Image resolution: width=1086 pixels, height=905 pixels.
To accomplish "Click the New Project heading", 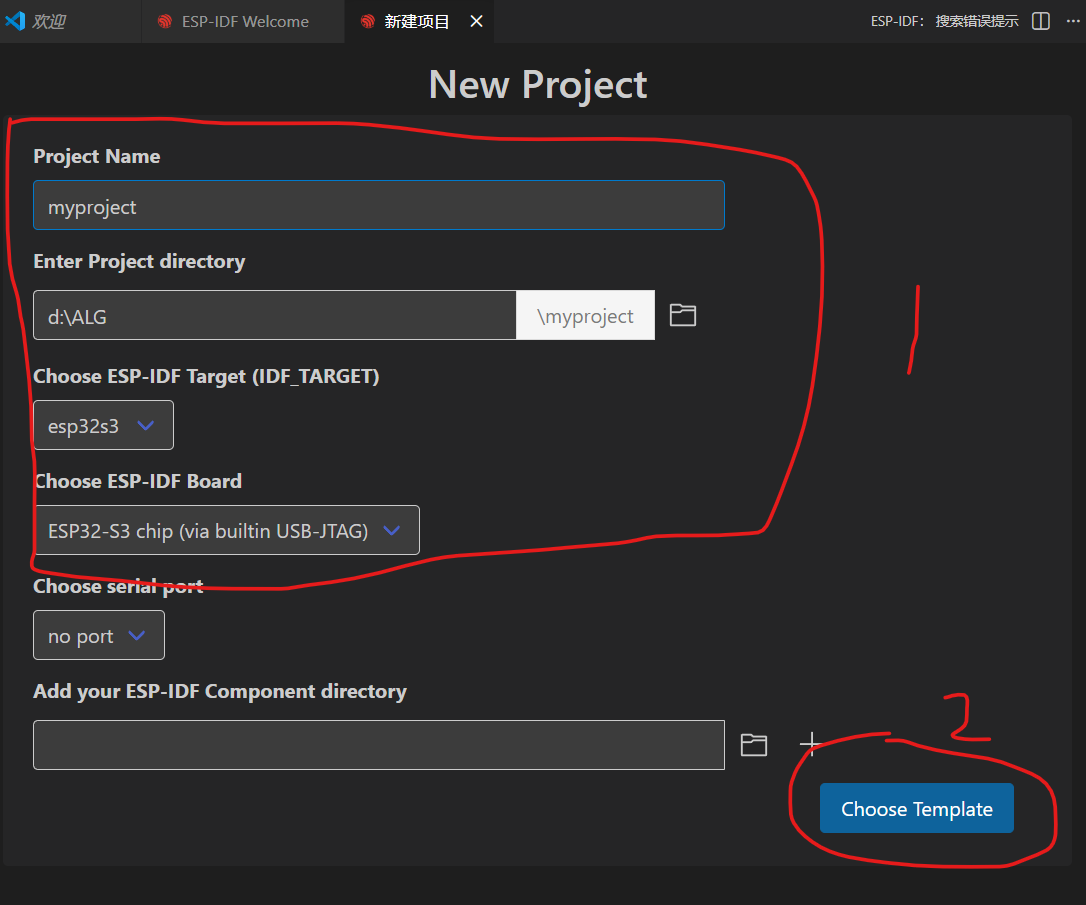I will click(x=538, y=84).
